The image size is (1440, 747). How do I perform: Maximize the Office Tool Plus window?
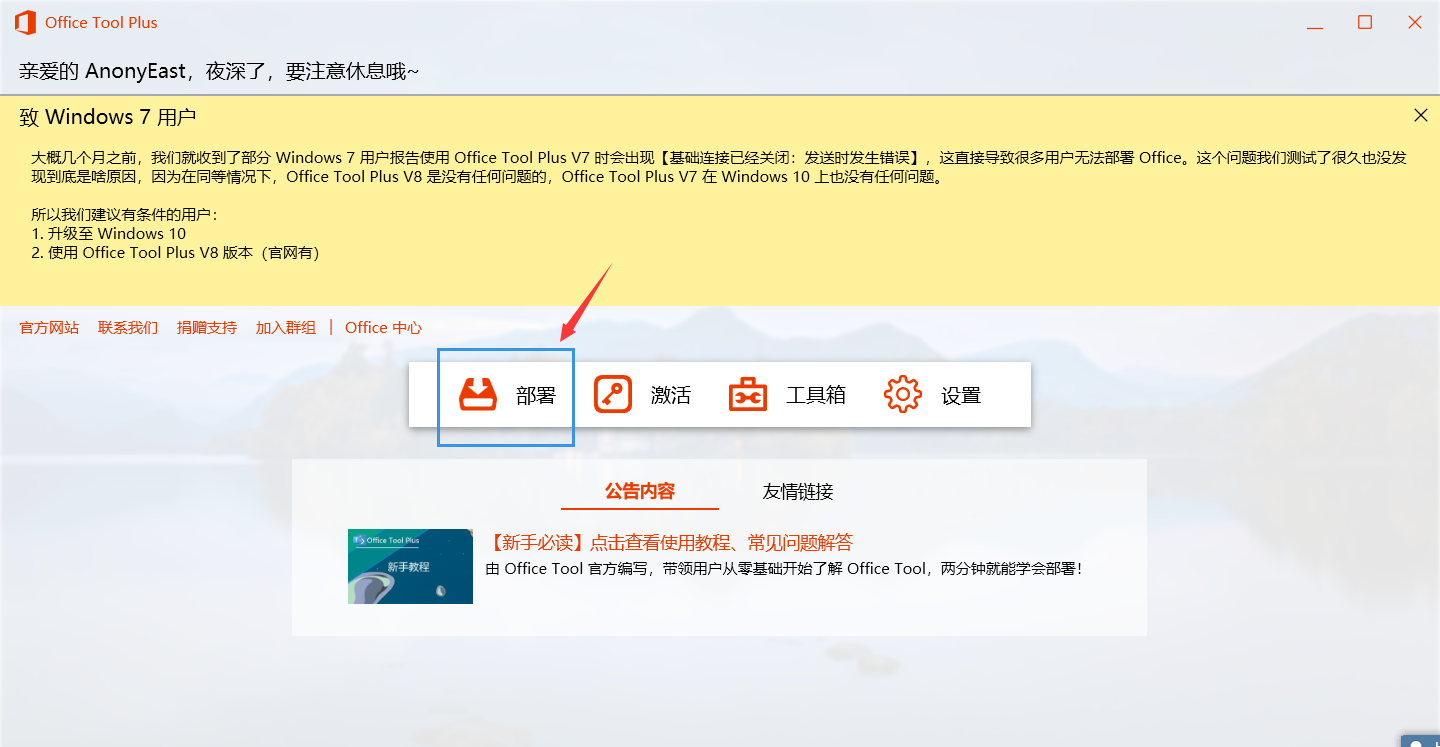[1364, 22]
